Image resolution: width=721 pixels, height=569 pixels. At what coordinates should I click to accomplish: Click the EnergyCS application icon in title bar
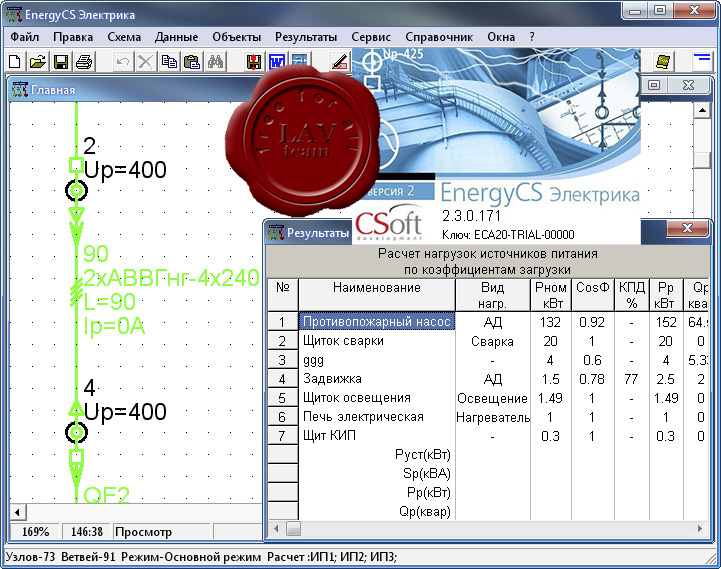pos(13,15)
